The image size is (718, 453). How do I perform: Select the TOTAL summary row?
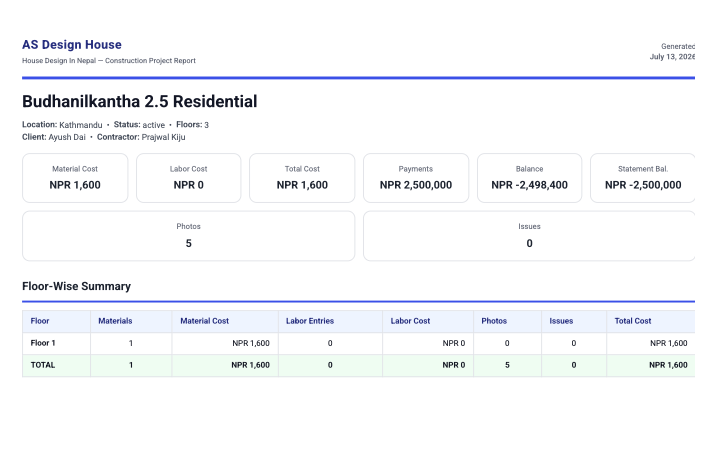point(359,366)
